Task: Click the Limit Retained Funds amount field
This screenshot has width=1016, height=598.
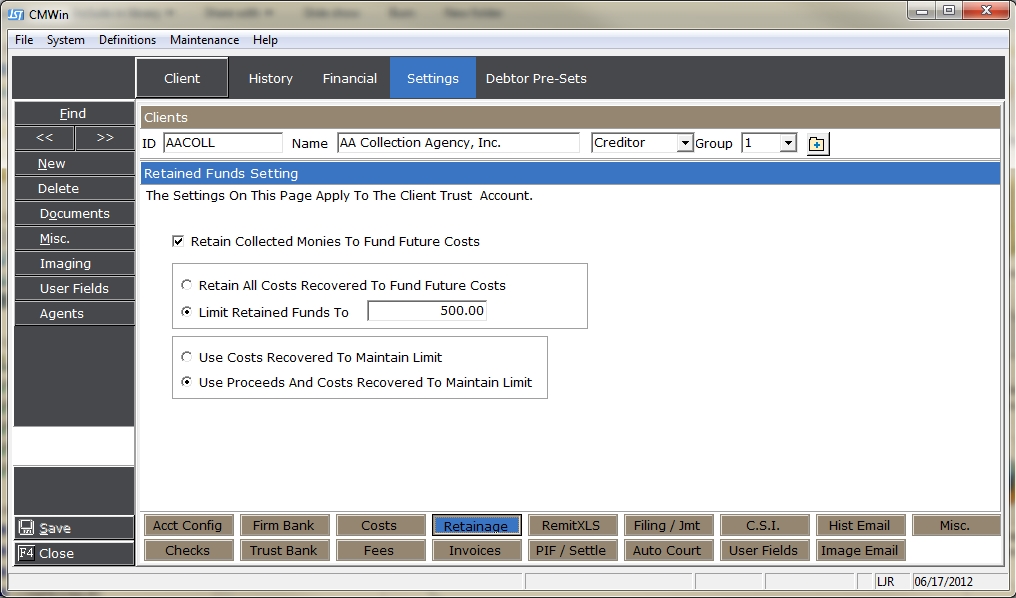Action: coord(427,312)
